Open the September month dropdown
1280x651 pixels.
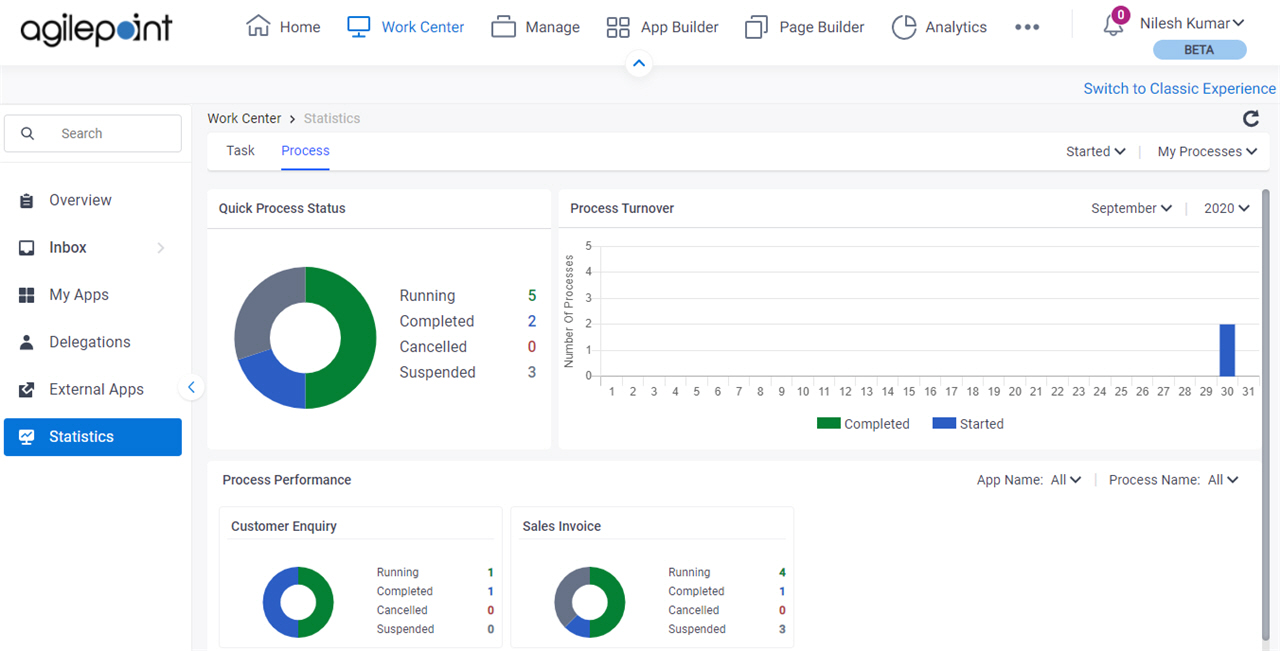(x=1131, y=208)
